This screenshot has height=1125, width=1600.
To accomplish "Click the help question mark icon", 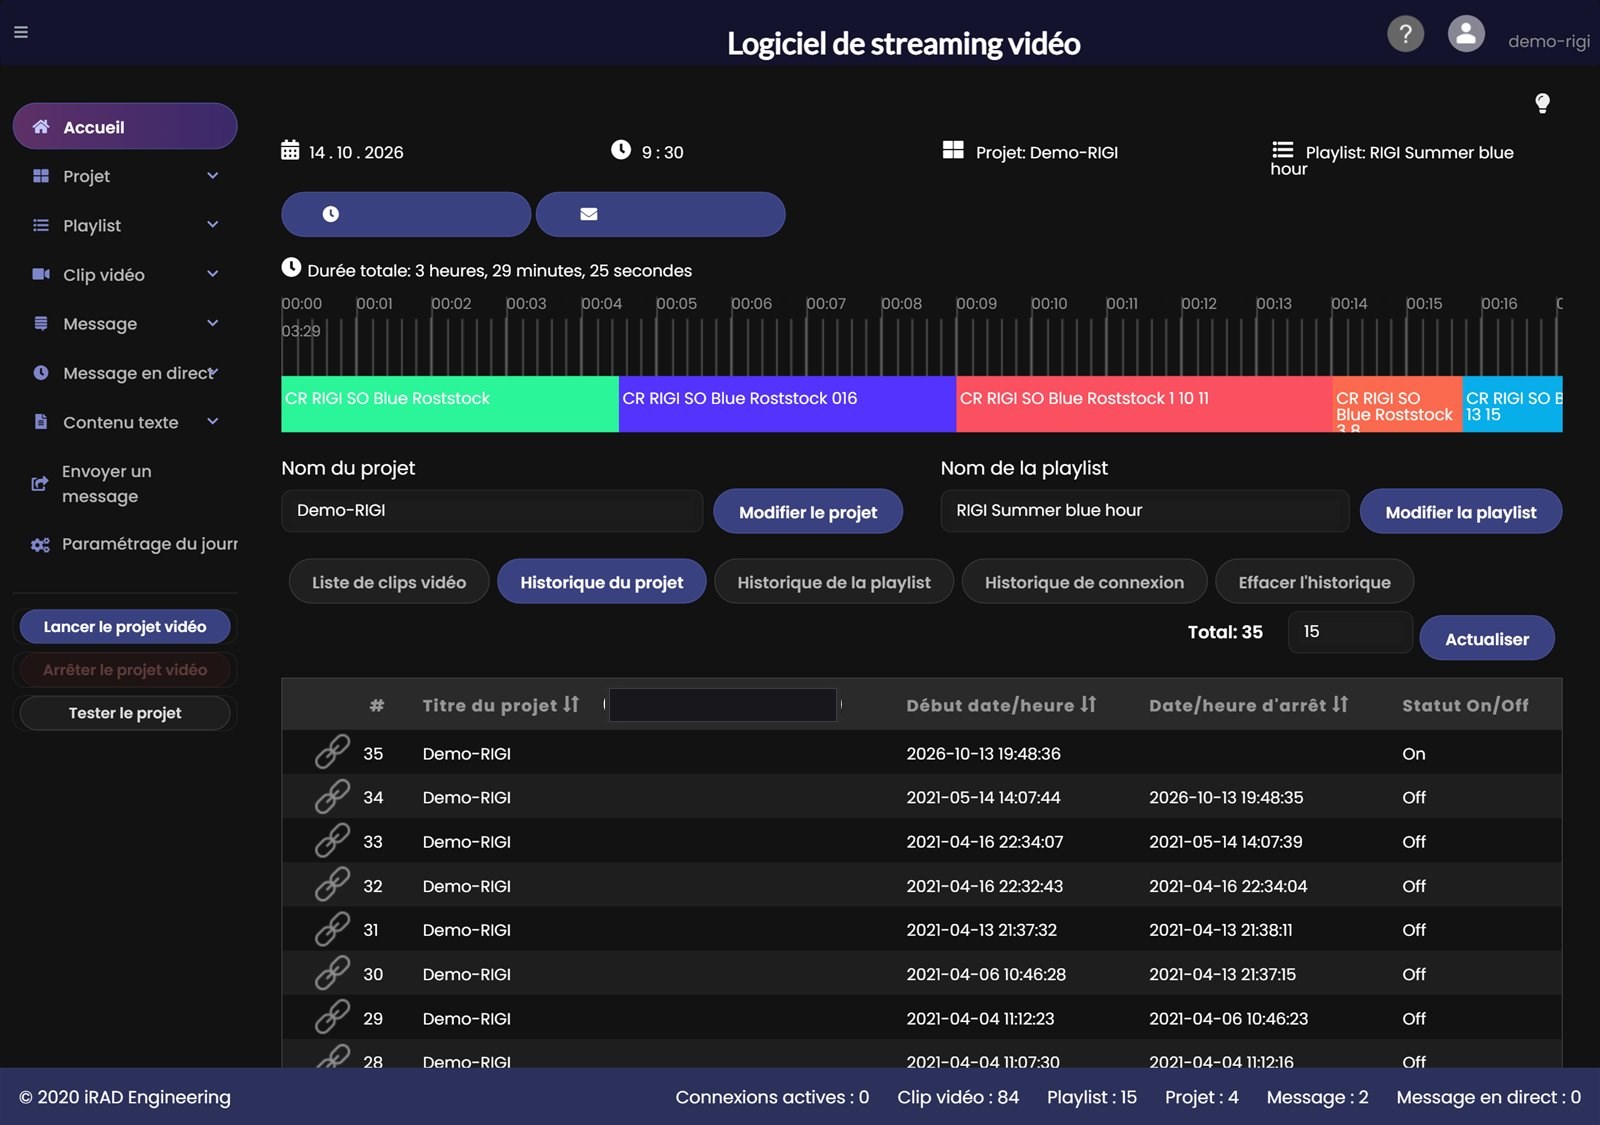I will click(1405, 34).
